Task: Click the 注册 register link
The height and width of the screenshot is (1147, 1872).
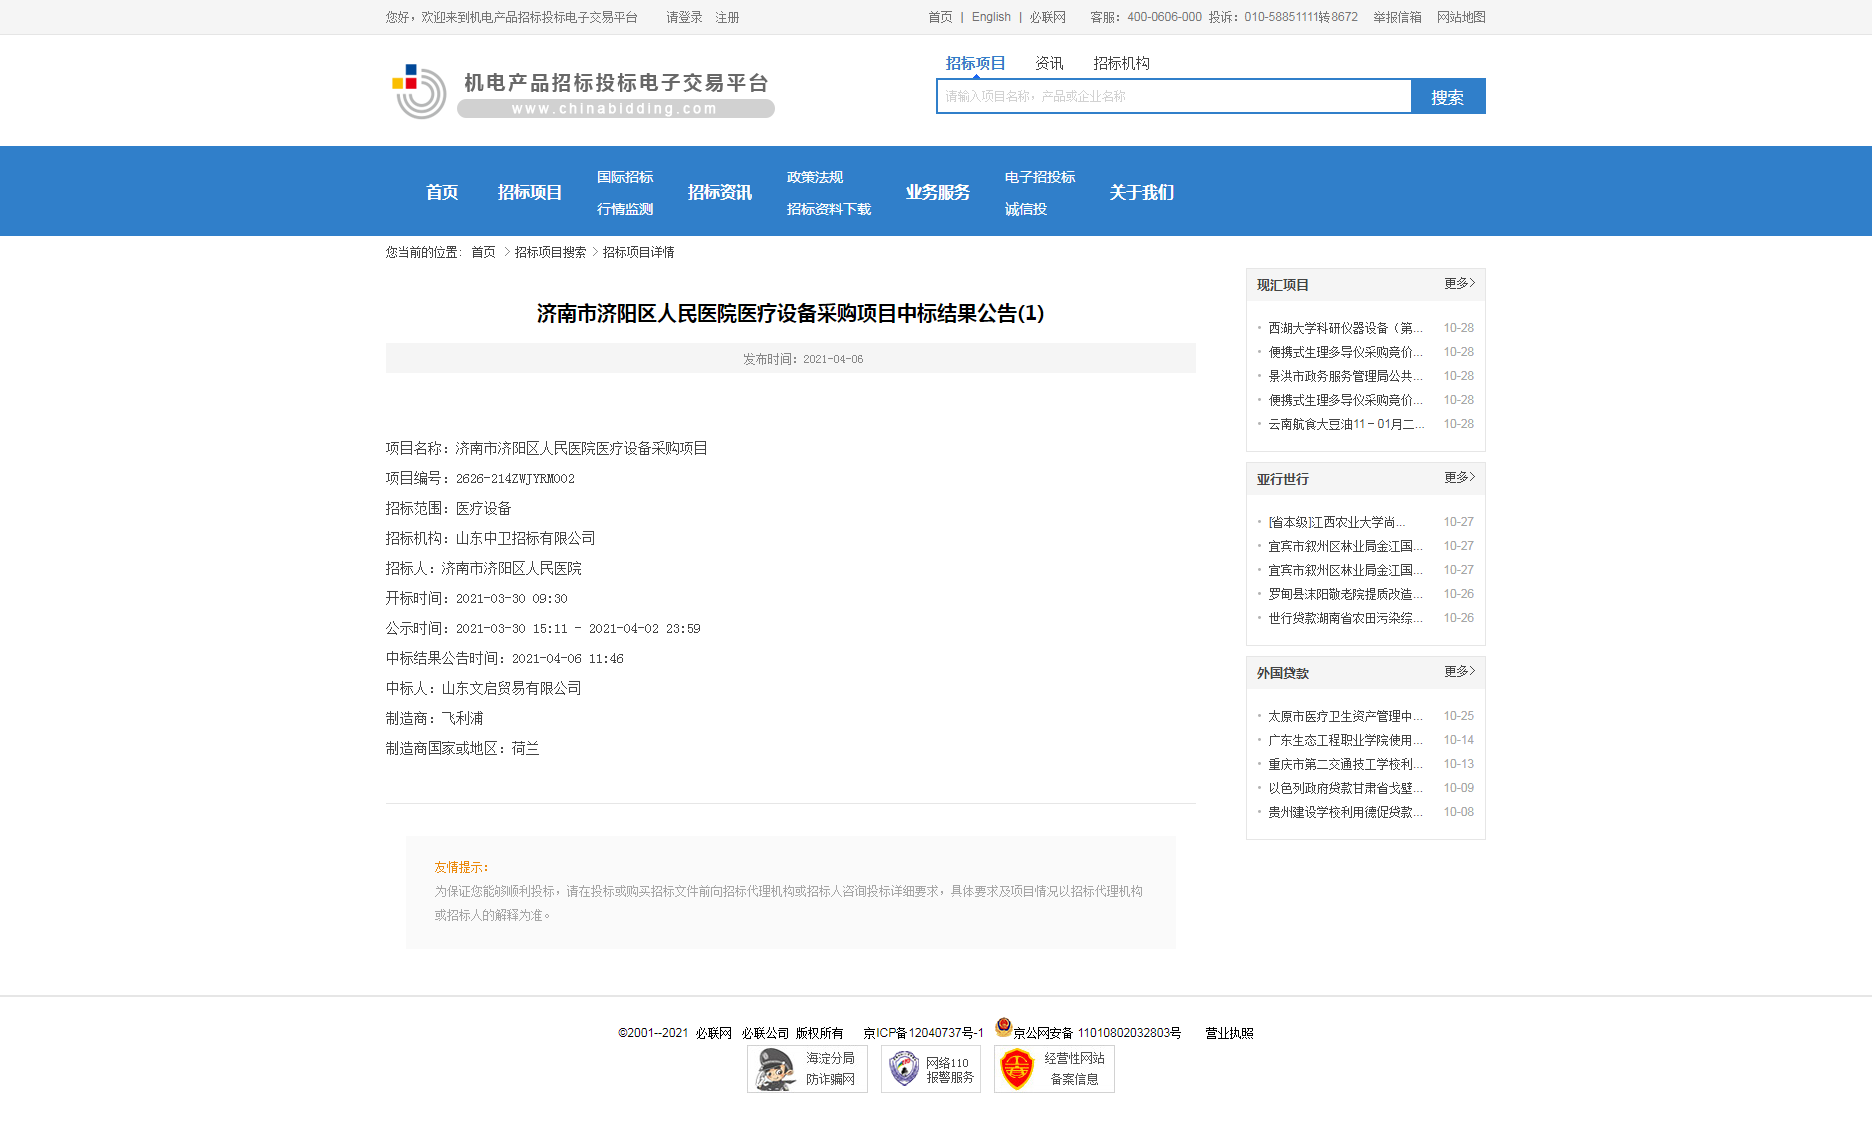Action: point(727,17)
